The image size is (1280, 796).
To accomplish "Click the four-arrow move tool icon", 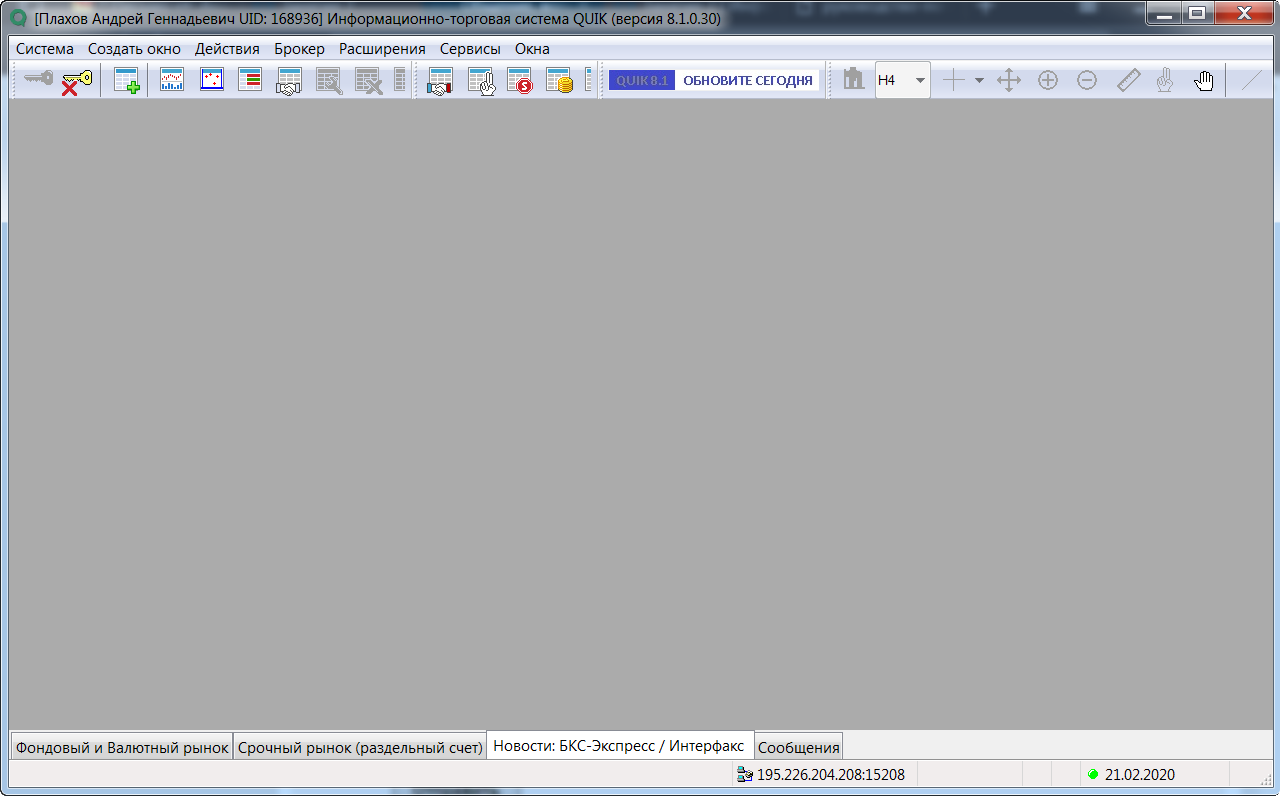I will click(1009, 80).
